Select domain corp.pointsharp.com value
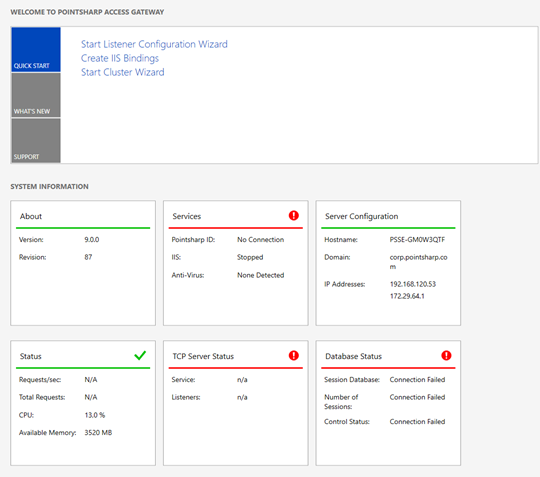540x477 pixels. pyautogui.click(x=418, y=262)
